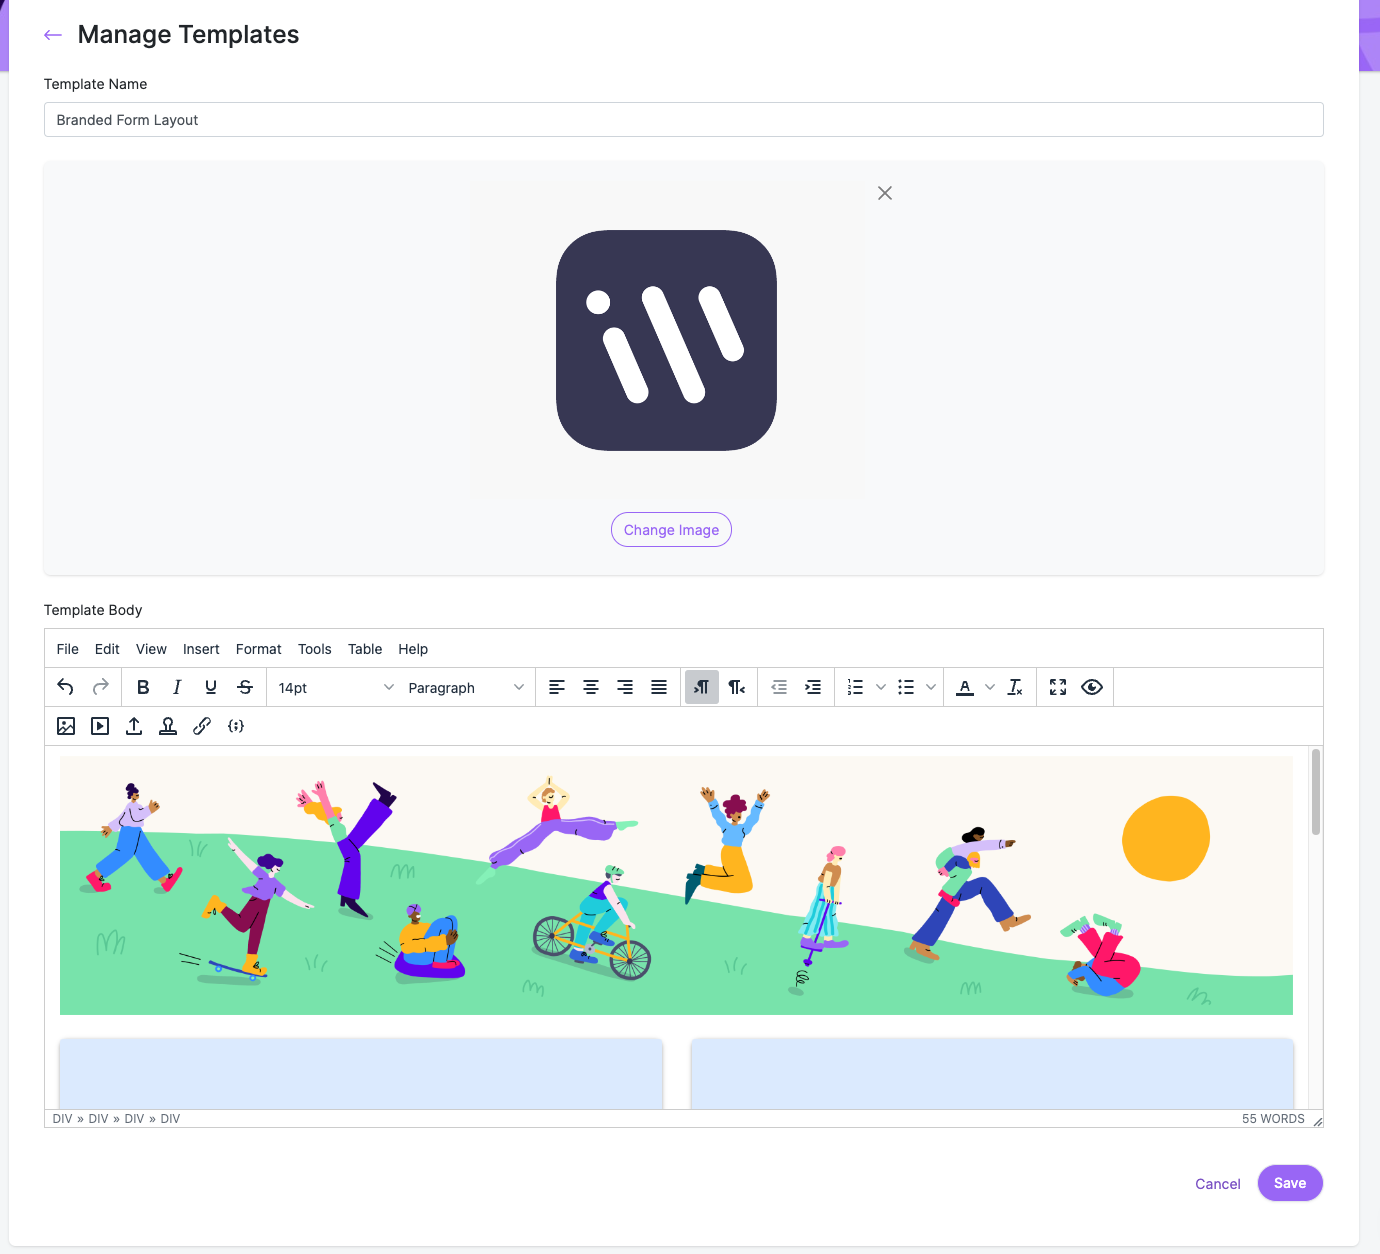Viewport: 1380px width, 1254px height.
Task: Expand numbered list style options
Action: [x=880, y=687]
